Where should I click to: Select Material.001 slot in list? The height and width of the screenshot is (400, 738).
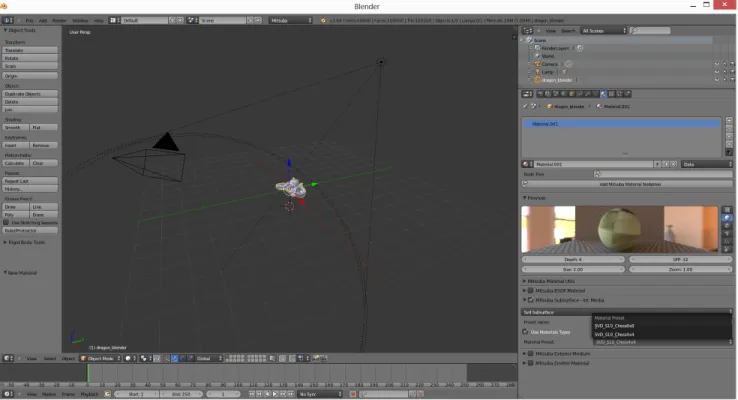tap(622, 124)
